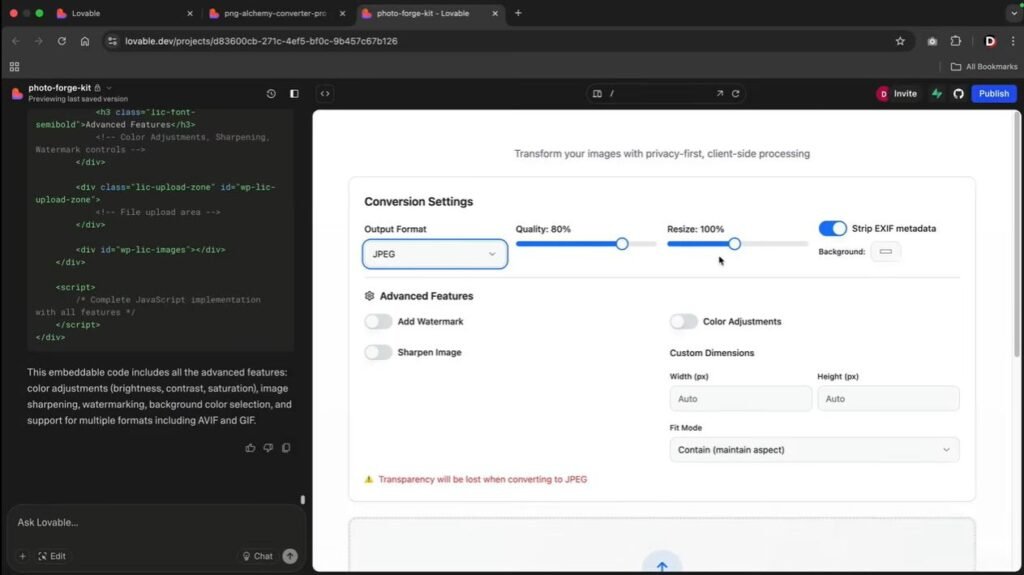Copy the chat response with the copy icon
The height and width of the screenshot is (575, 1024).
click(x=286, y=448)
